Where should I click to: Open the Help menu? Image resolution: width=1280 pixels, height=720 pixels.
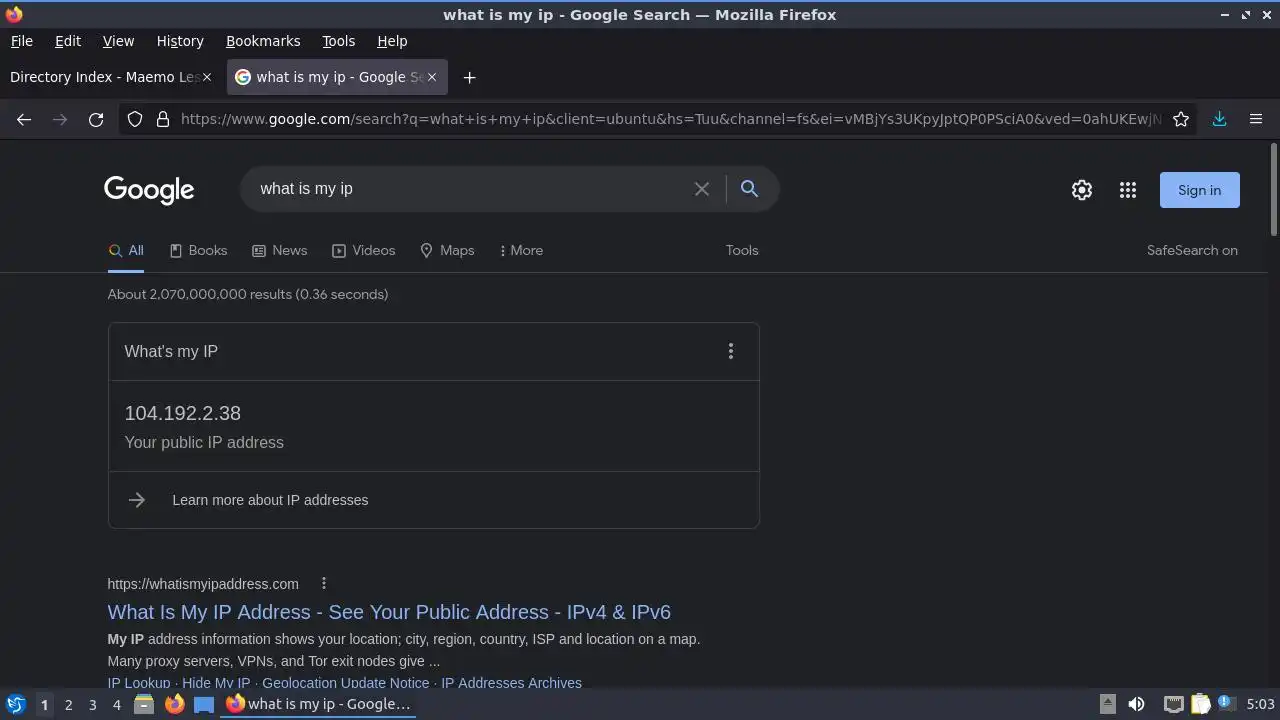[x=392, y=41]
